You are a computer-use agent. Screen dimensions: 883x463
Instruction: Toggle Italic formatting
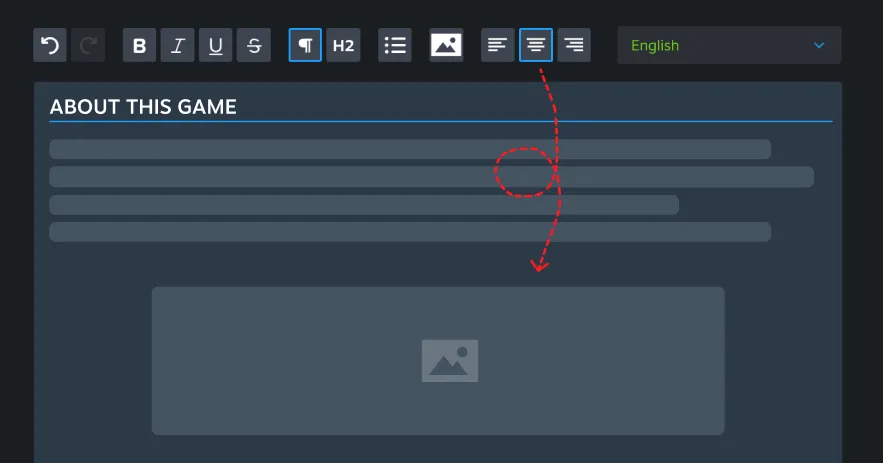(177, 45)
